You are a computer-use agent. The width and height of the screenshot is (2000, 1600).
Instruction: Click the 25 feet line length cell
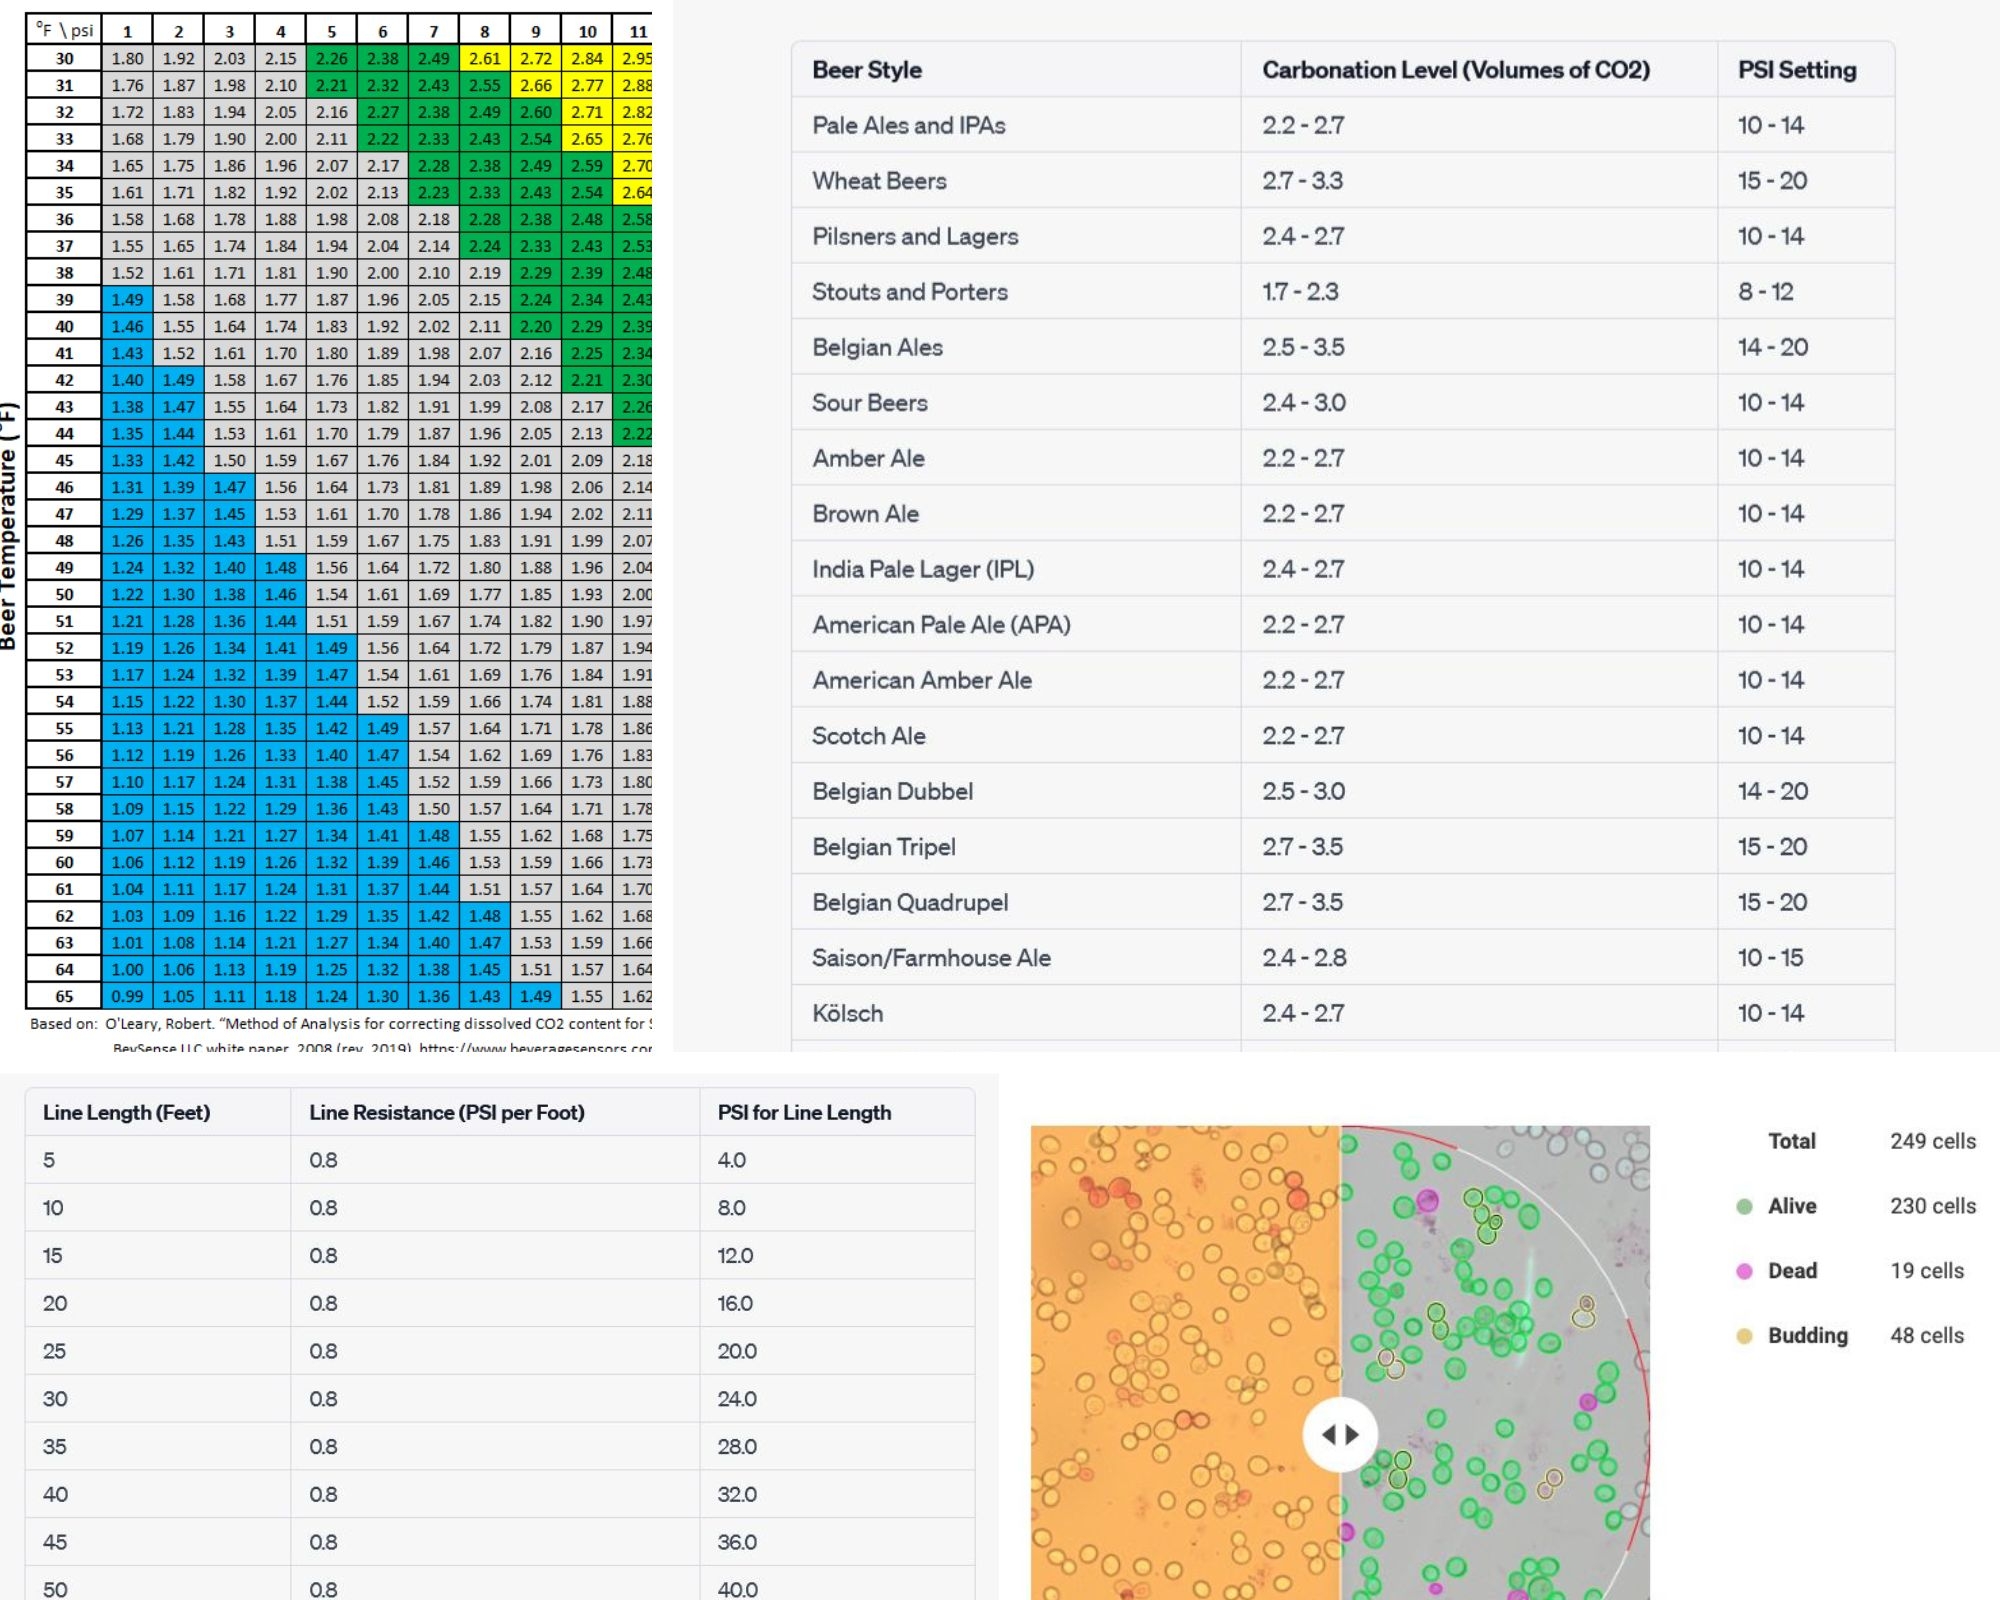[54, 1351]
